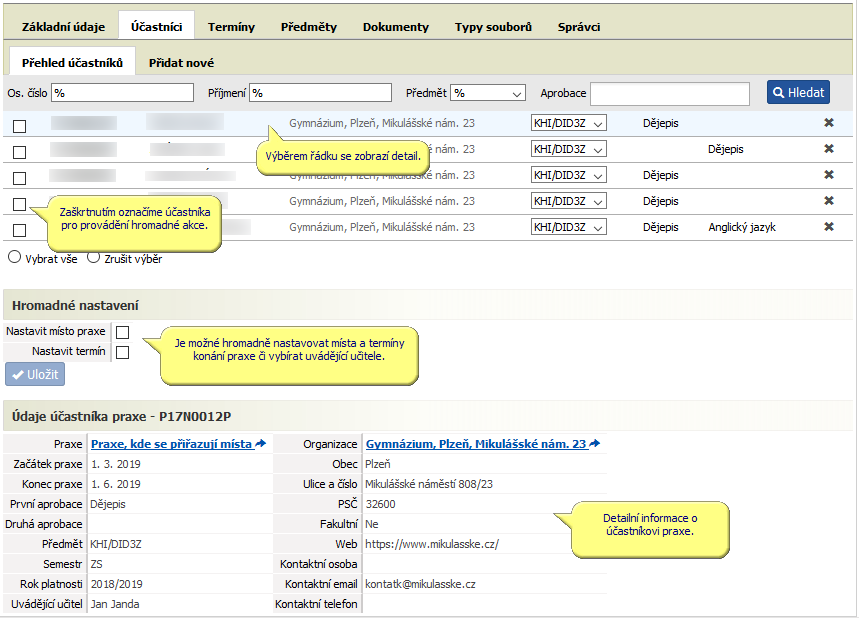
Task: Open the Typy souborů tab
Action: point(493,27)
